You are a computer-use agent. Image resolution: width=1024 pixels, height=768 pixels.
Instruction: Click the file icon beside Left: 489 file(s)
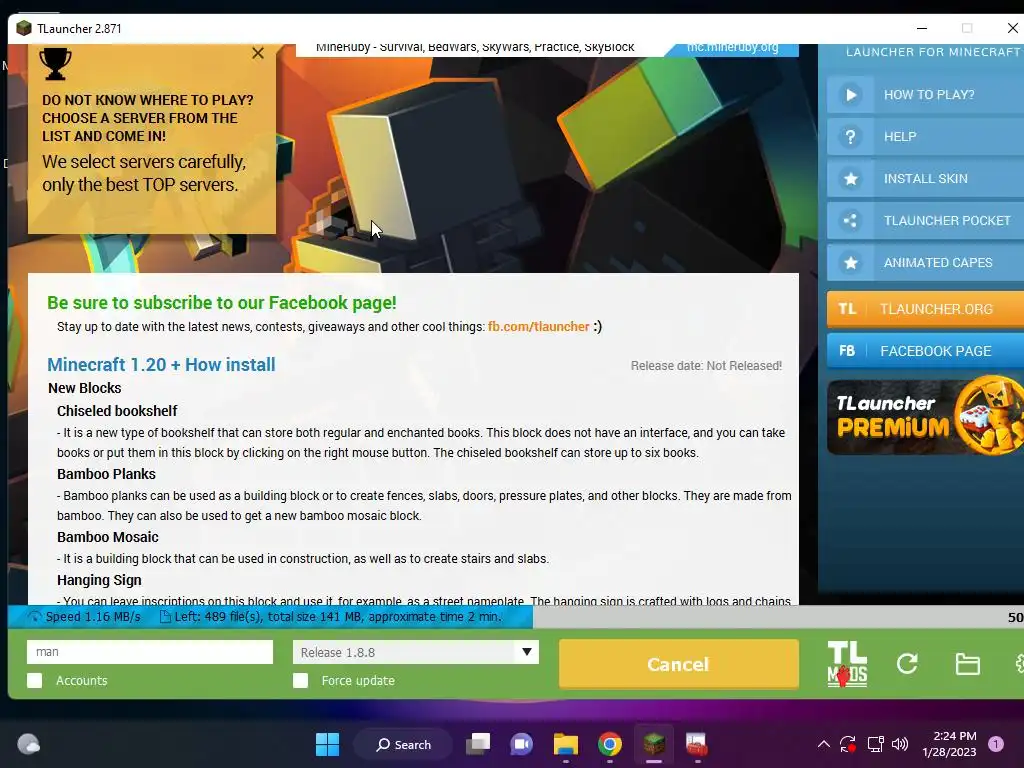[x=165, y=616]
